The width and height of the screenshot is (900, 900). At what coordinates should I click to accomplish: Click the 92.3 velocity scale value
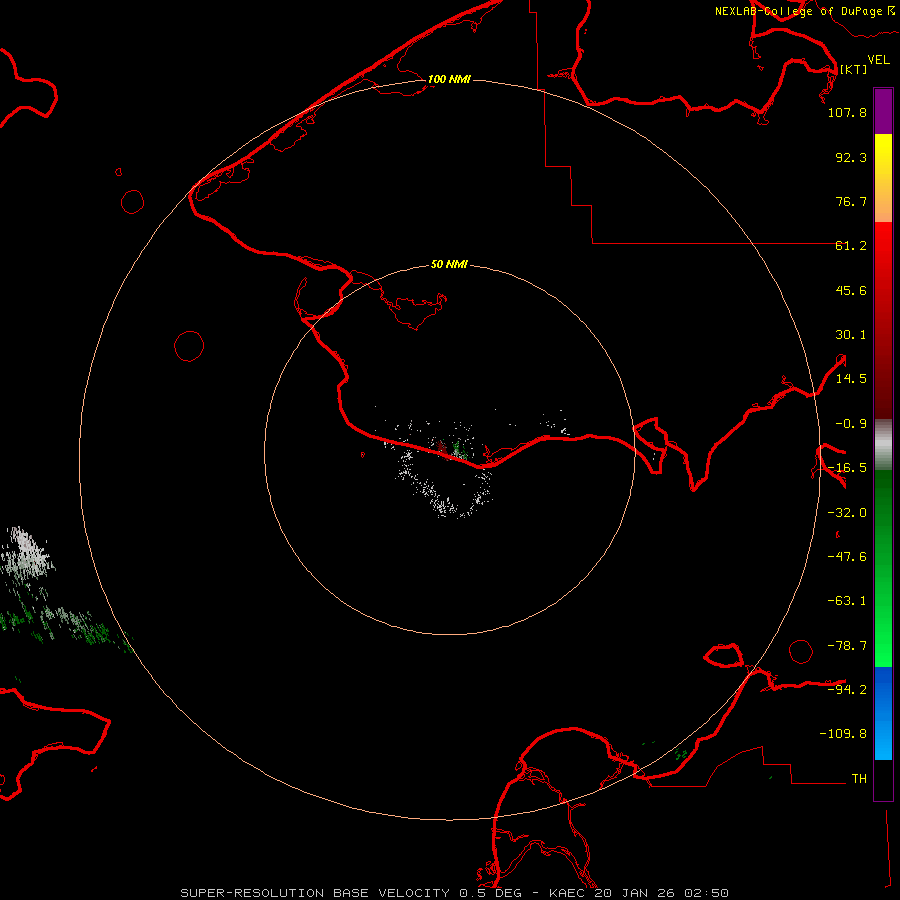(x=851, y=157)
